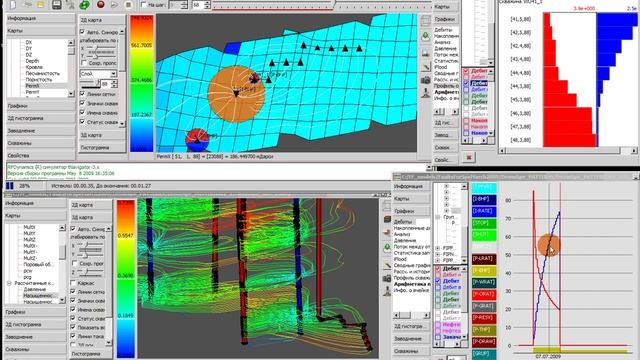Click the yellow folder open icon in the top toolbar
Screen dimensions: 640x360
[40, 4]
